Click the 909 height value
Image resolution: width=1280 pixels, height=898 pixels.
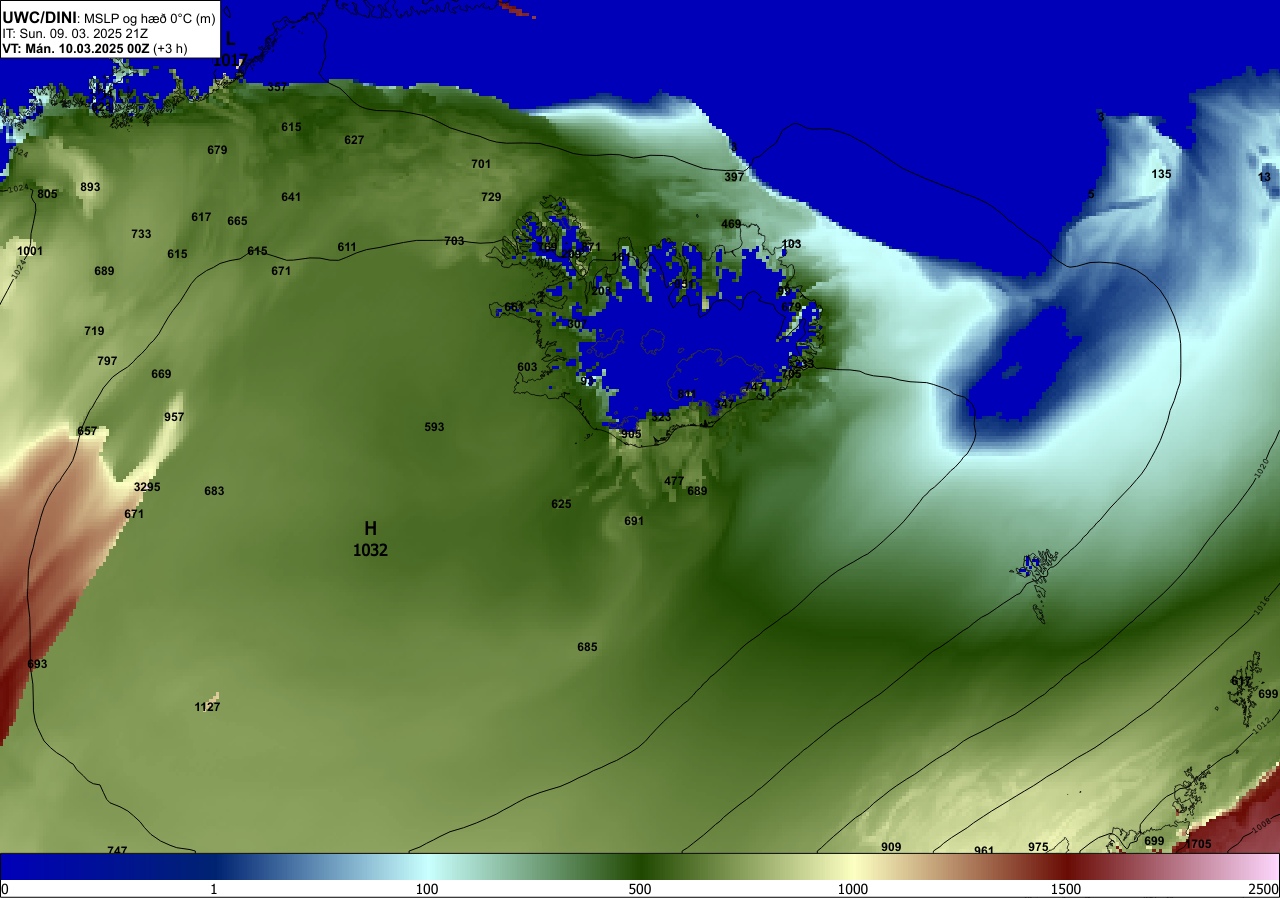(x=891, y=847)
